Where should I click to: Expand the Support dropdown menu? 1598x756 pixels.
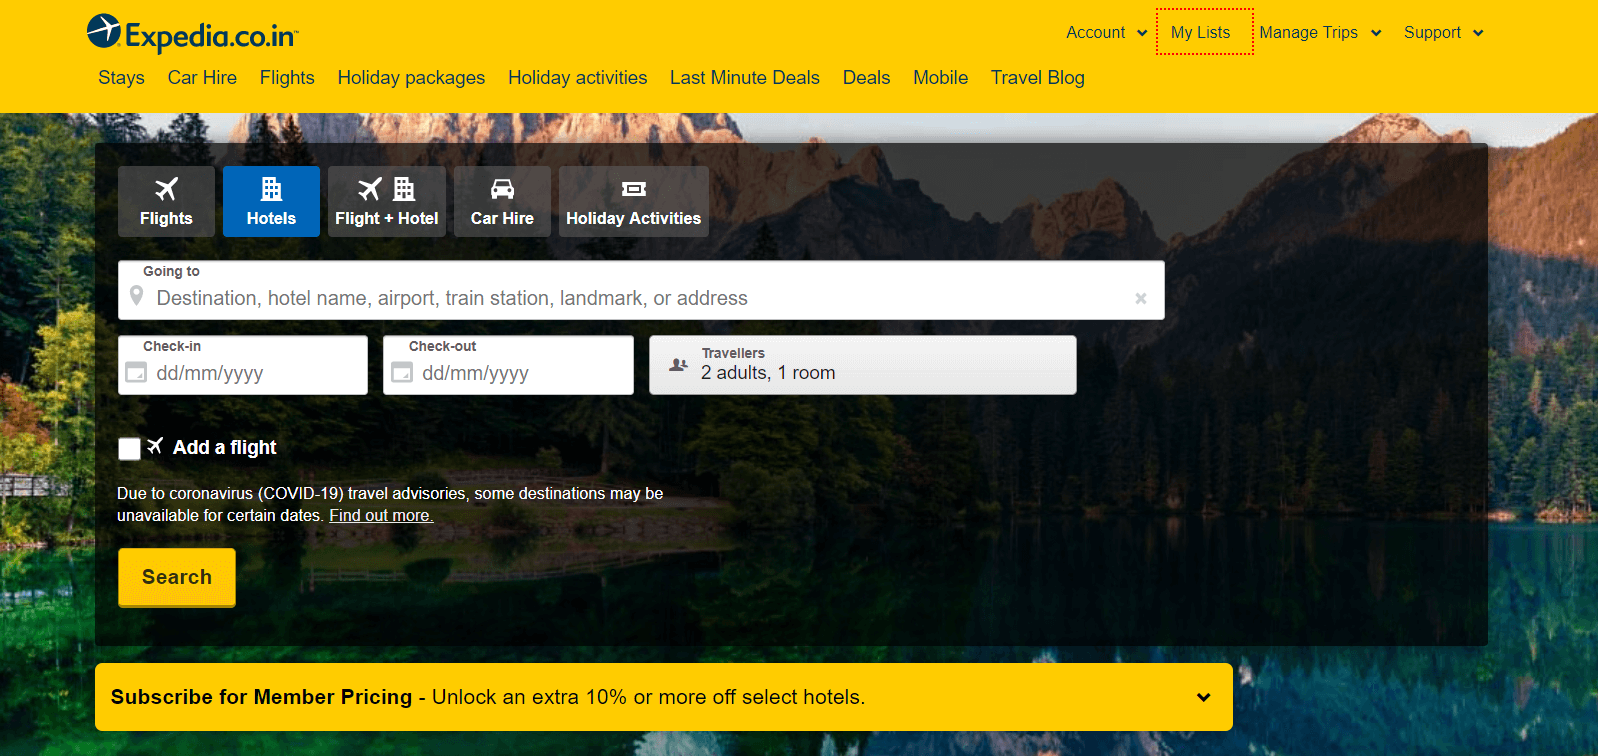coord(1443,33)
